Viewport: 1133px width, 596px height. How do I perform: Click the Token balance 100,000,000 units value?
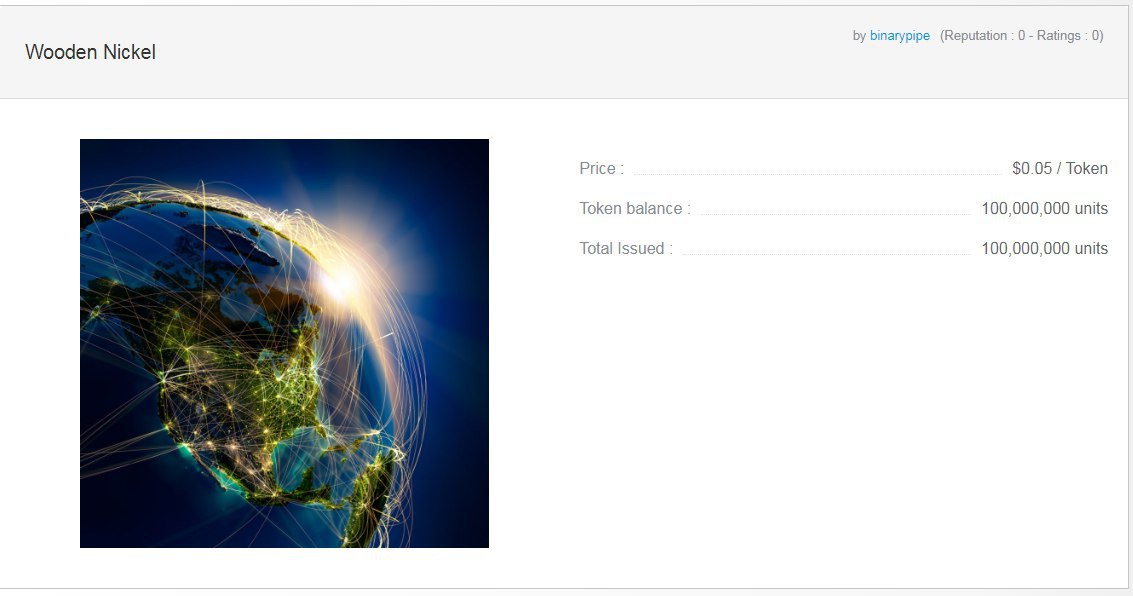pos(1044,209)
